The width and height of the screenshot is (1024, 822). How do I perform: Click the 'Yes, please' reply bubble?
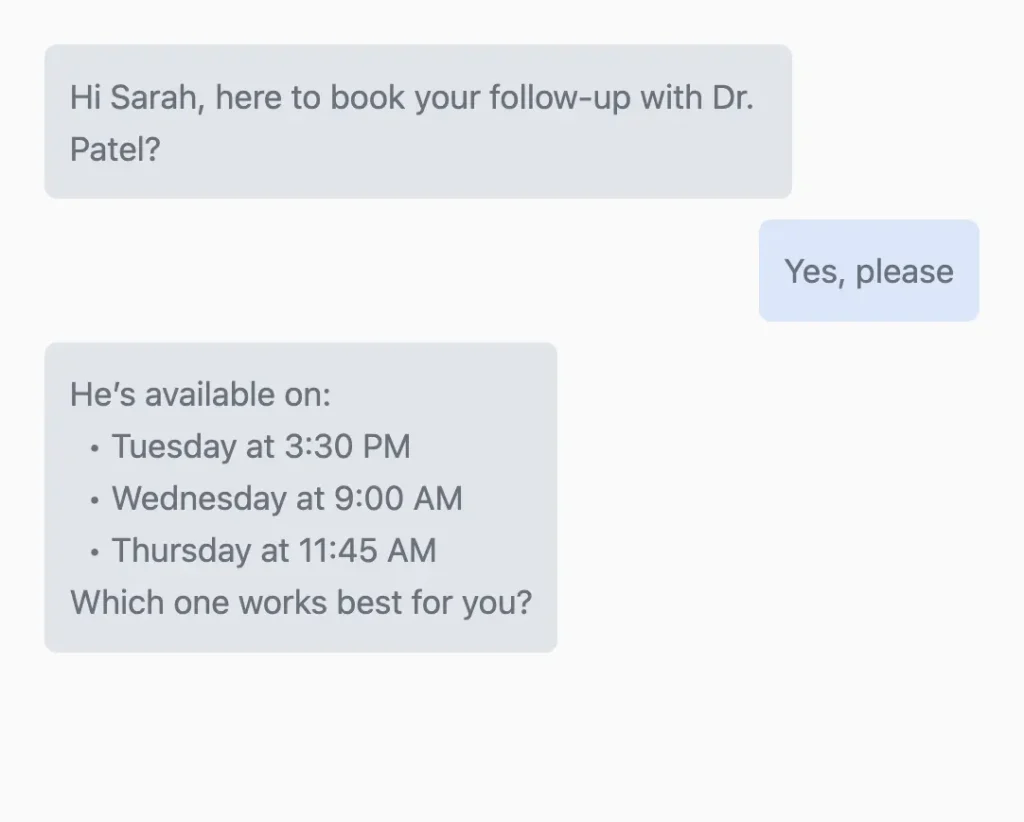[x=869, y=270]
